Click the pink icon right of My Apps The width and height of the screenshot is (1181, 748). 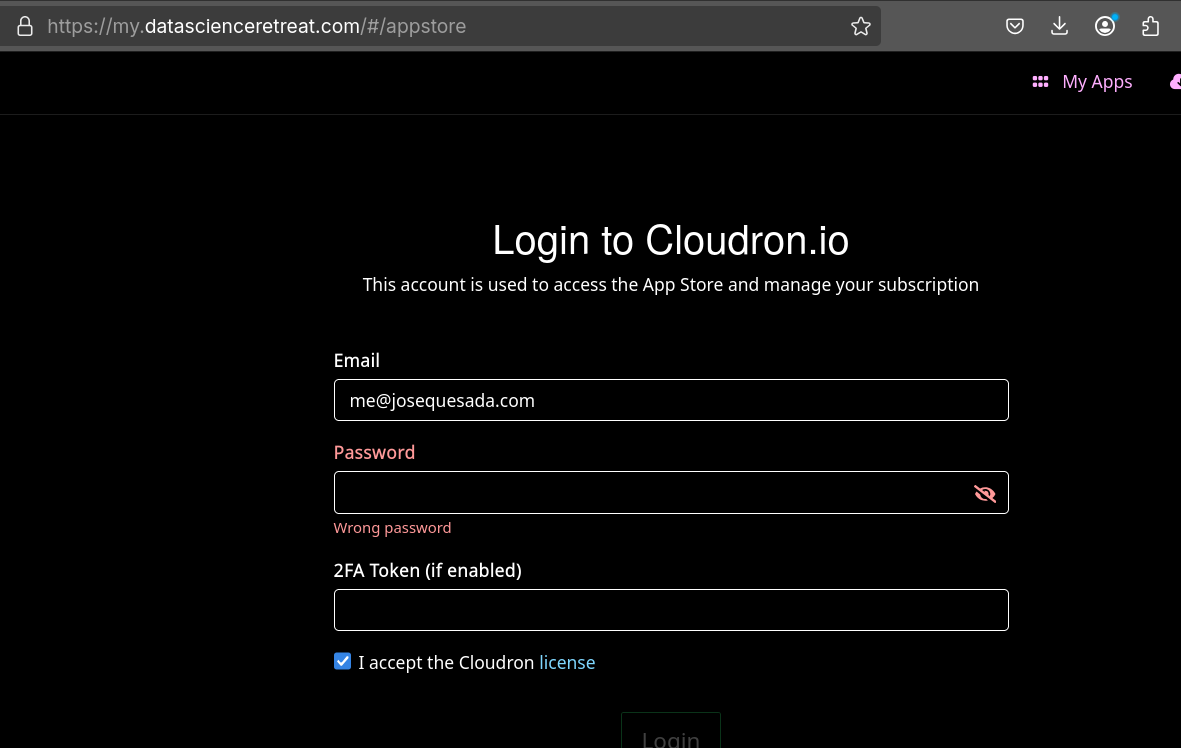1175,81
